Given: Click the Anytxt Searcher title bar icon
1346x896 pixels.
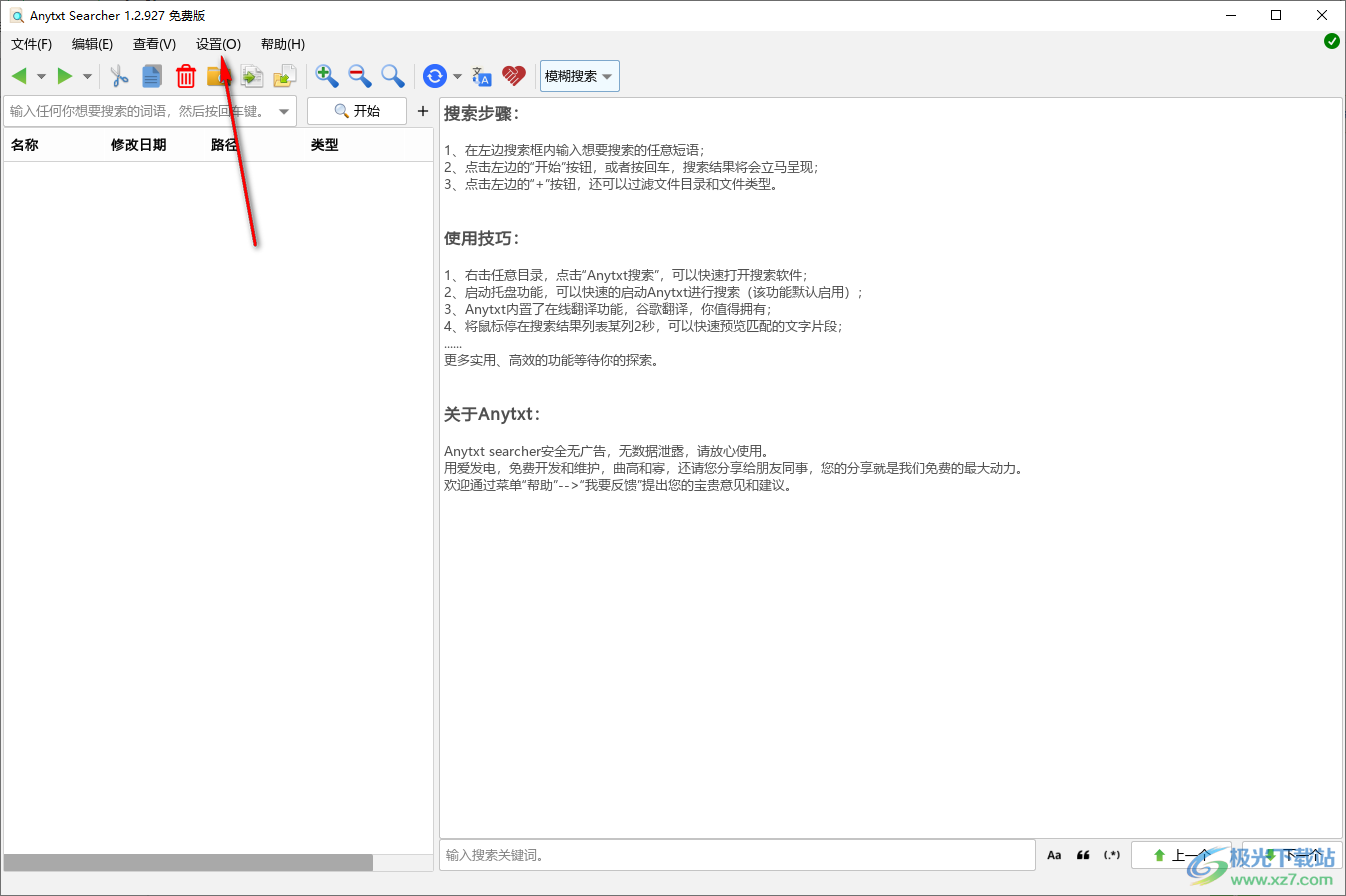Looking at the screenshot, I should [x=17, y=15].
